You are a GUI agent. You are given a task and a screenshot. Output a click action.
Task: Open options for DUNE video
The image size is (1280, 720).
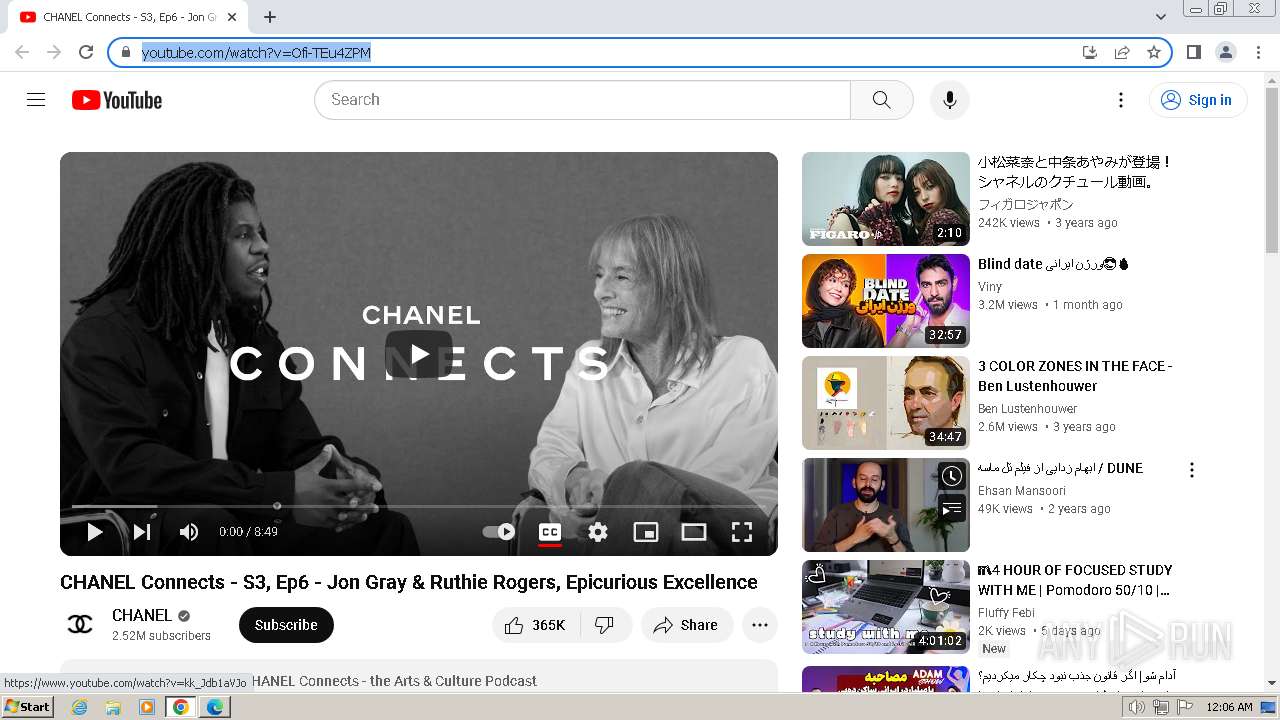point(1191,470)
